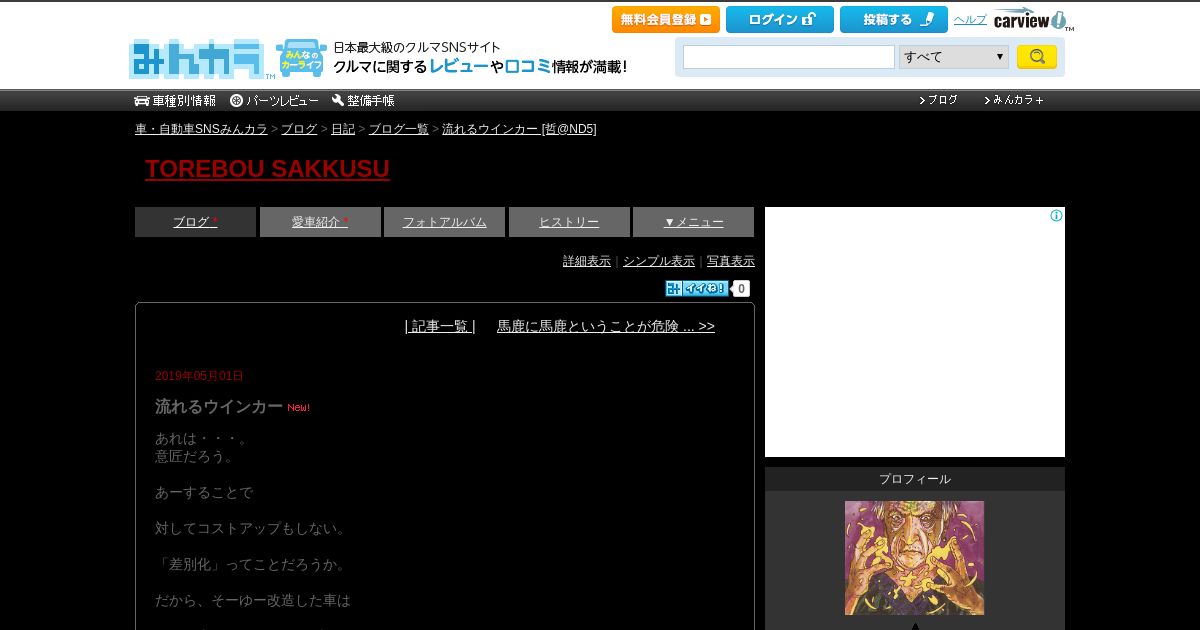Click the yellow magnifier search button

click(1037, 57)
